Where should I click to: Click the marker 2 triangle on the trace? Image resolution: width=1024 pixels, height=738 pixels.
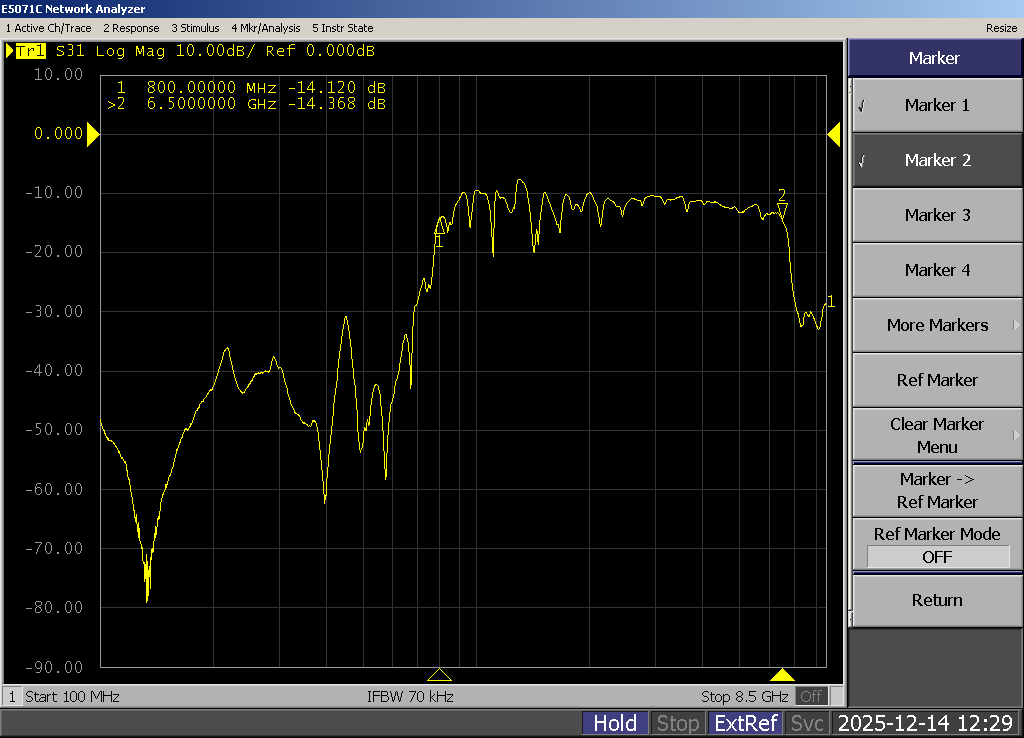pyautogui.click(x=783, y=210)
